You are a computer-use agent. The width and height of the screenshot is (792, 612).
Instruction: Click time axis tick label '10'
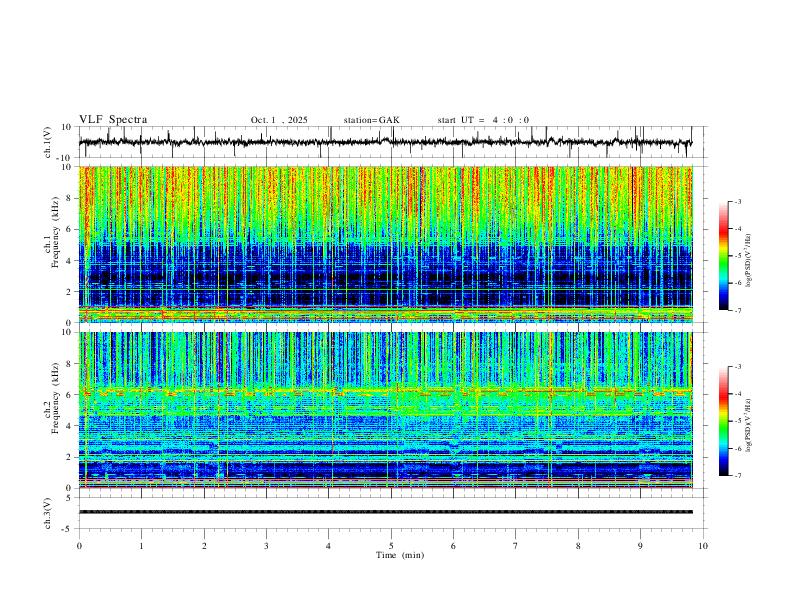click(703, 546)
